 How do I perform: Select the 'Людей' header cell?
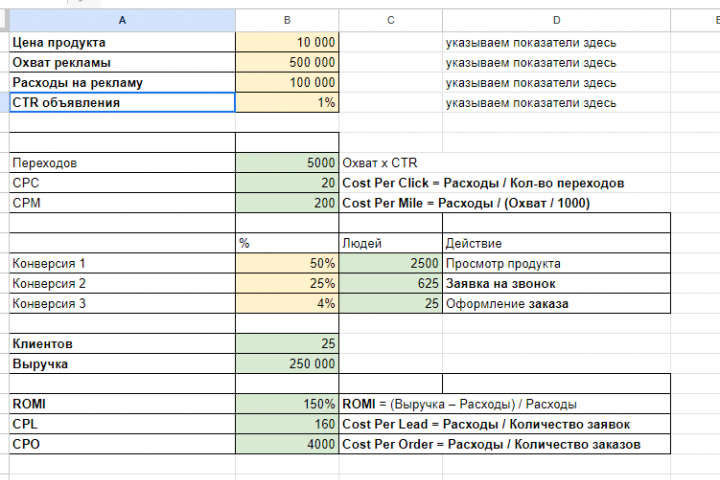click(391, 243)
